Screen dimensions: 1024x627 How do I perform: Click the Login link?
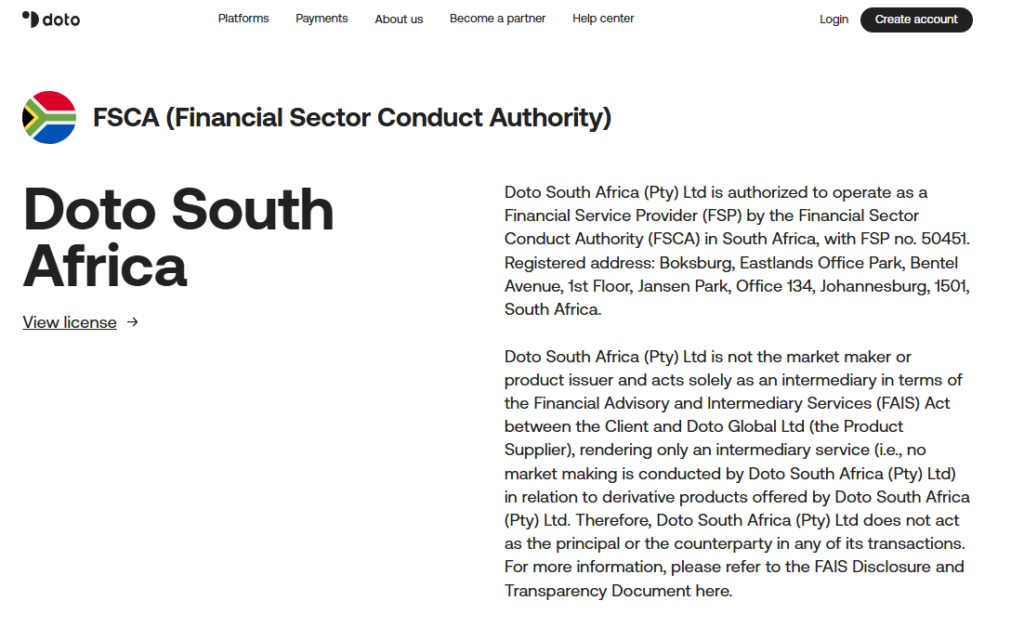coord(834,19)
